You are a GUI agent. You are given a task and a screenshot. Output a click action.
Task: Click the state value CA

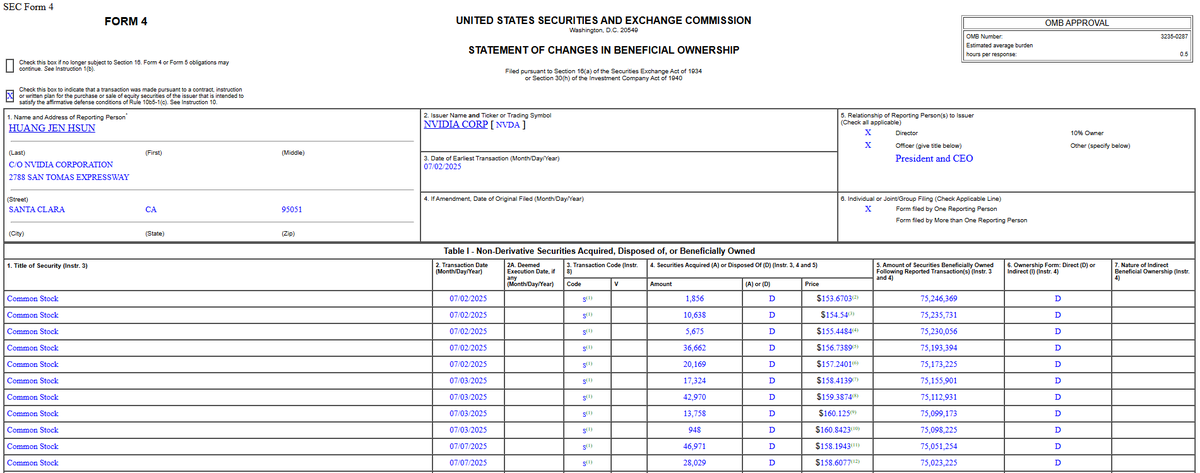coord(151,210)
